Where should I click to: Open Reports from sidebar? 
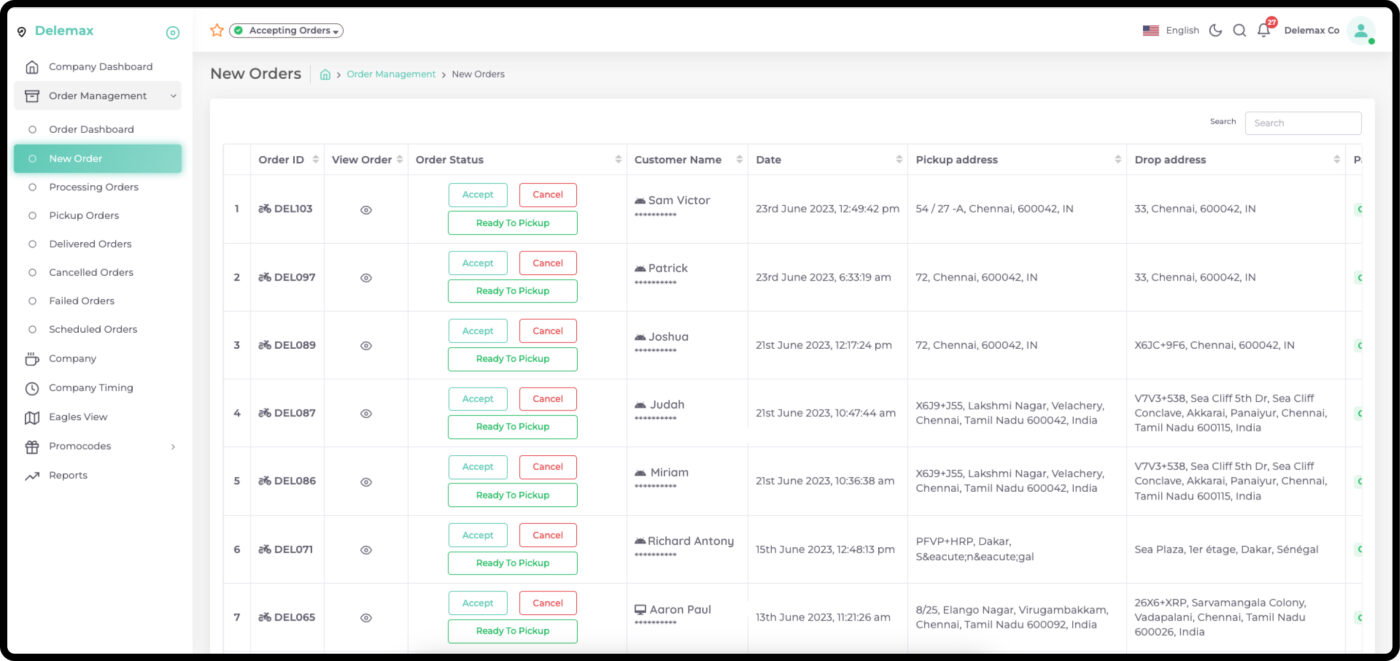68,476
